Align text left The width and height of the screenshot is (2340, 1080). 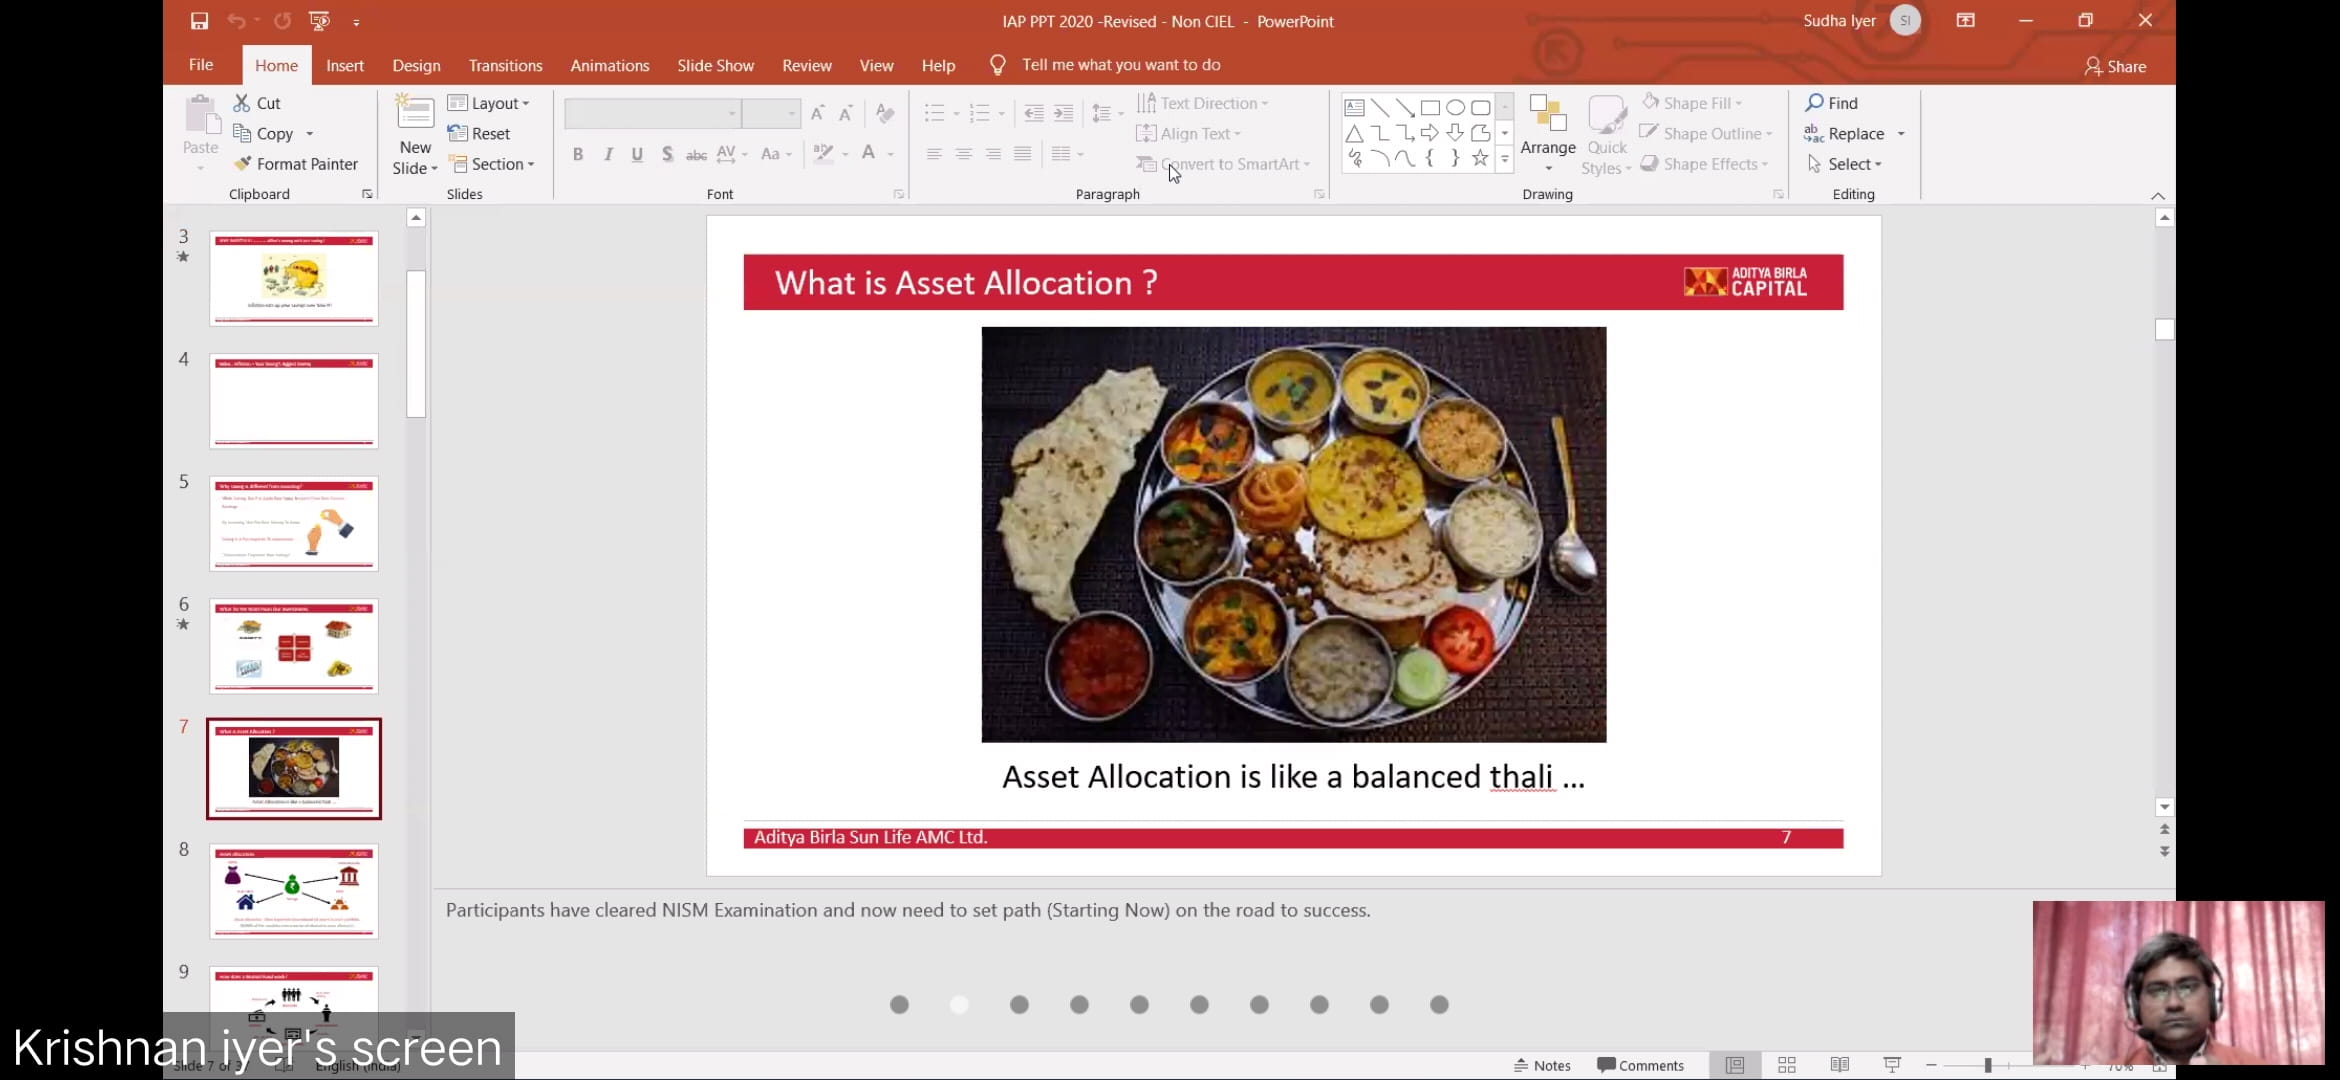934,154
